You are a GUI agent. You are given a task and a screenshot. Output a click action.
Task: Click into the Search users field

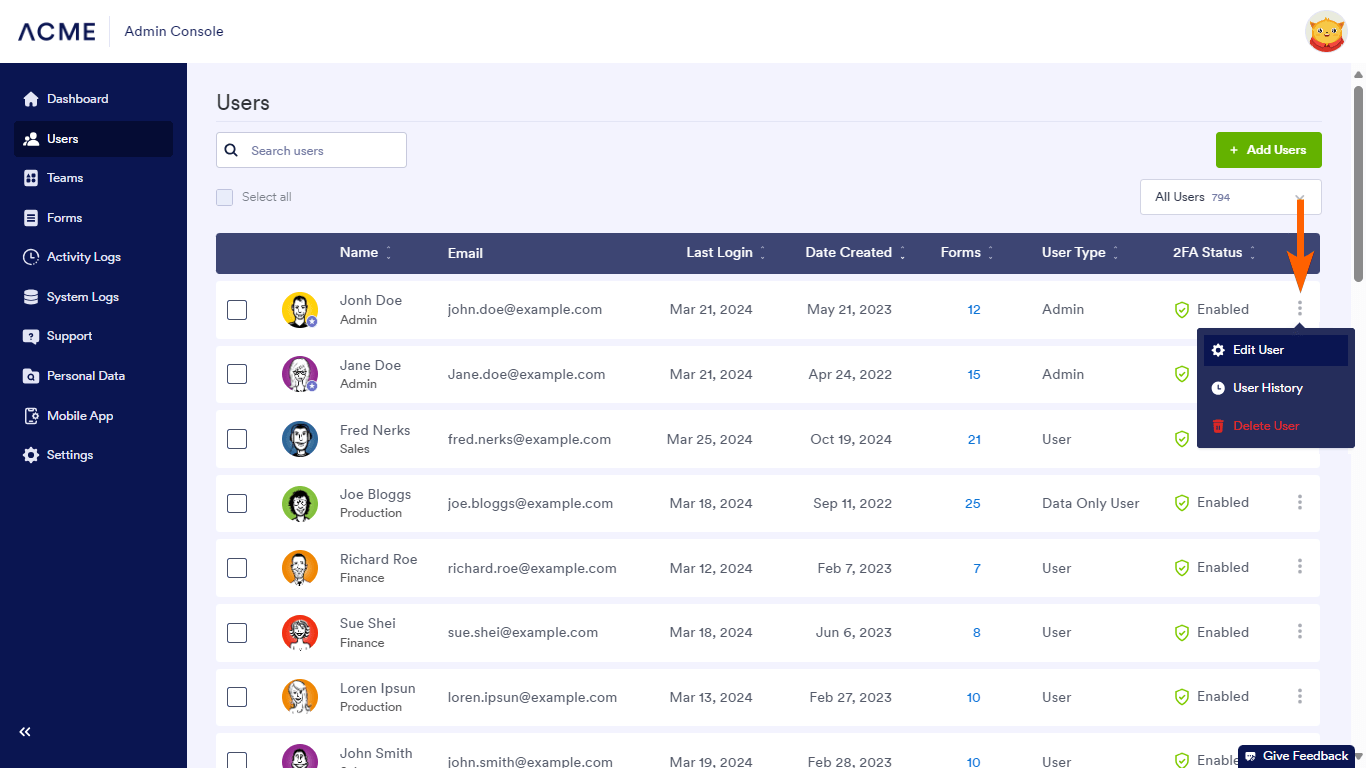pyautogui.click(x=320, y=151)
